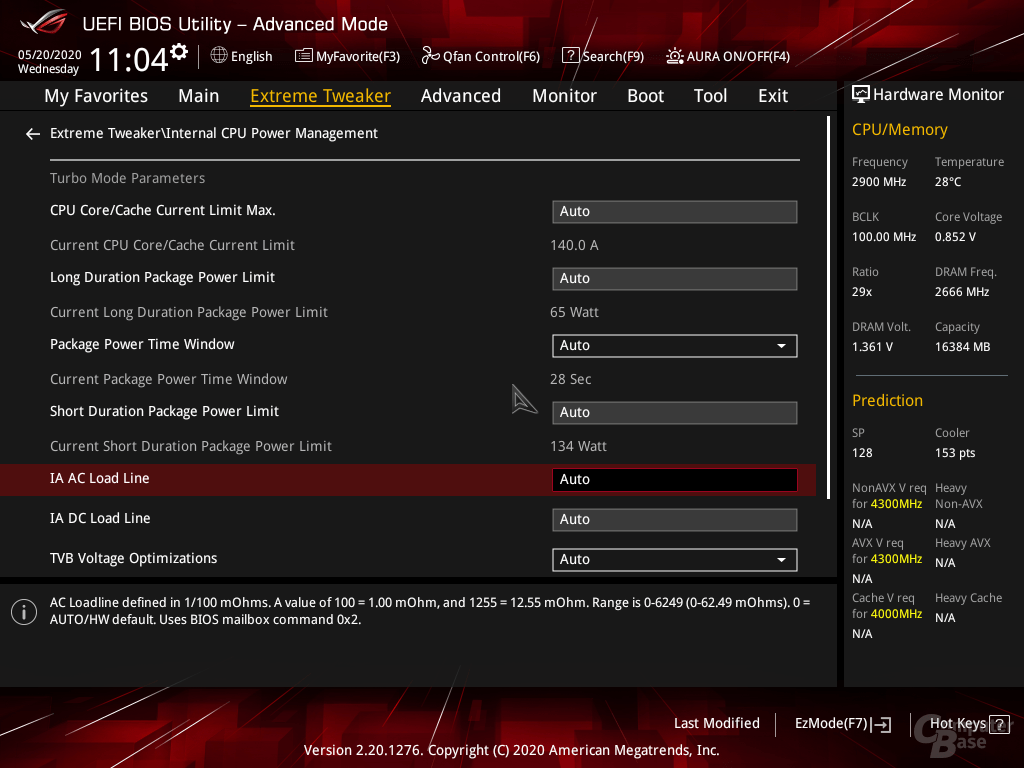Open the clock settings gear icon
This screenshot has height=768, width=1024.
pos(178,52)
